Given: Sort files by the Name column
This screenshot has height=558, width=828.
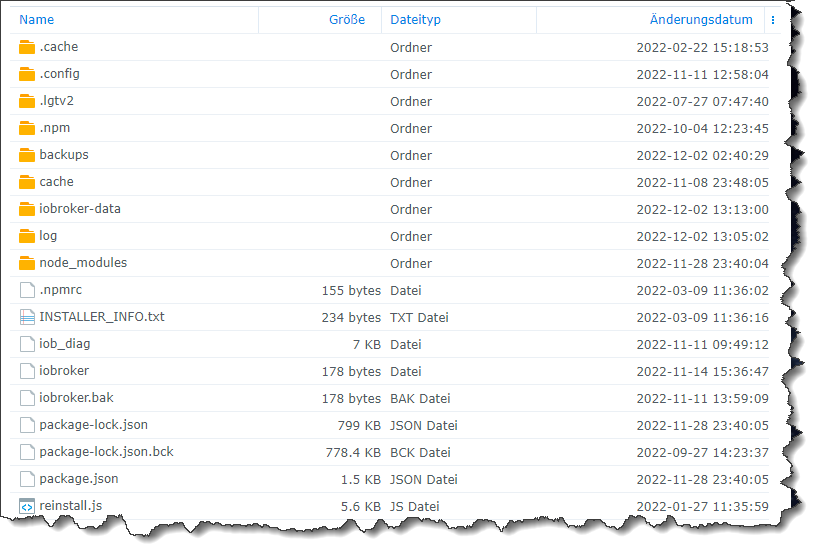Looking at the screenshot, I should pos(36,20).
